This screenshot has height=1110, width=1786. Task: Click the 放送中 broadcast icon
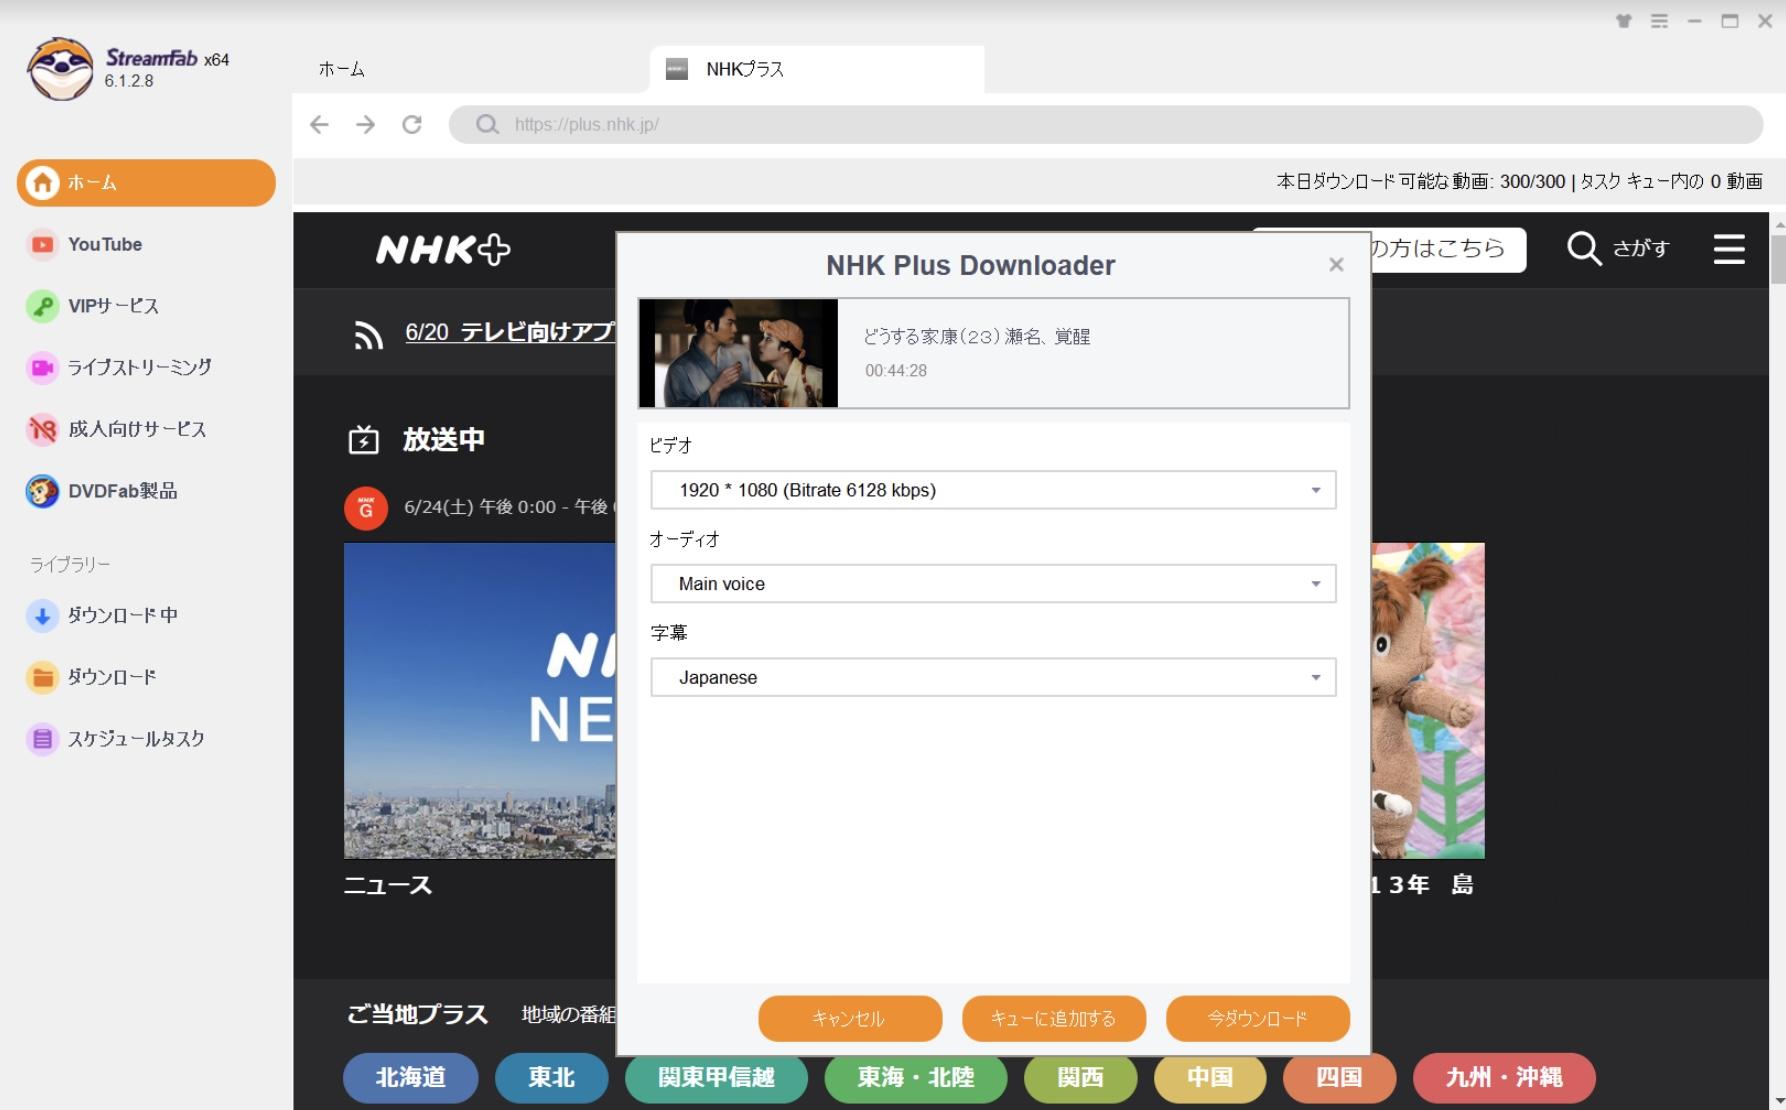pyautogui.click(x=363, y=440)
